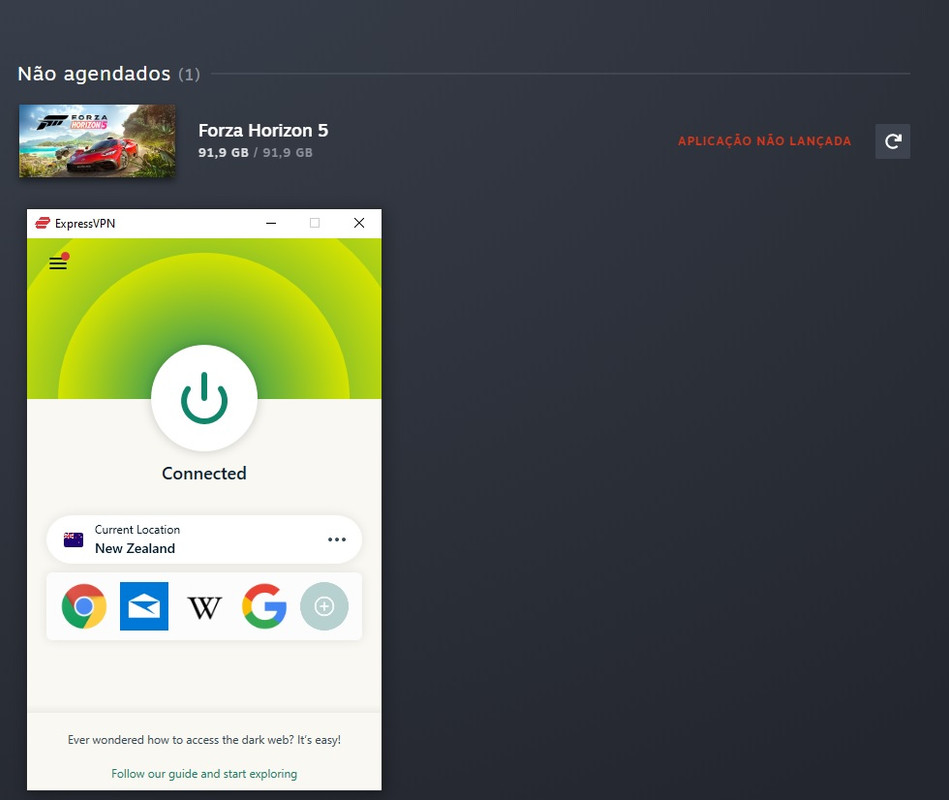Click Forza Horizon 5 title text
949x800 pixels.
tap(263, 130)
